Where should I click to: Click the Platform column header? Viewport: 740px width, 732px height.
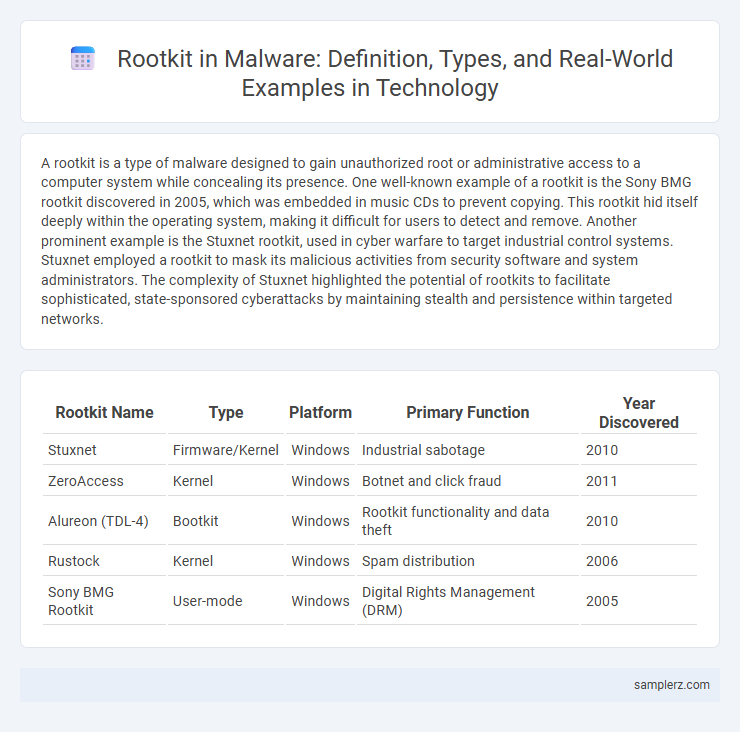pos(320,412)
